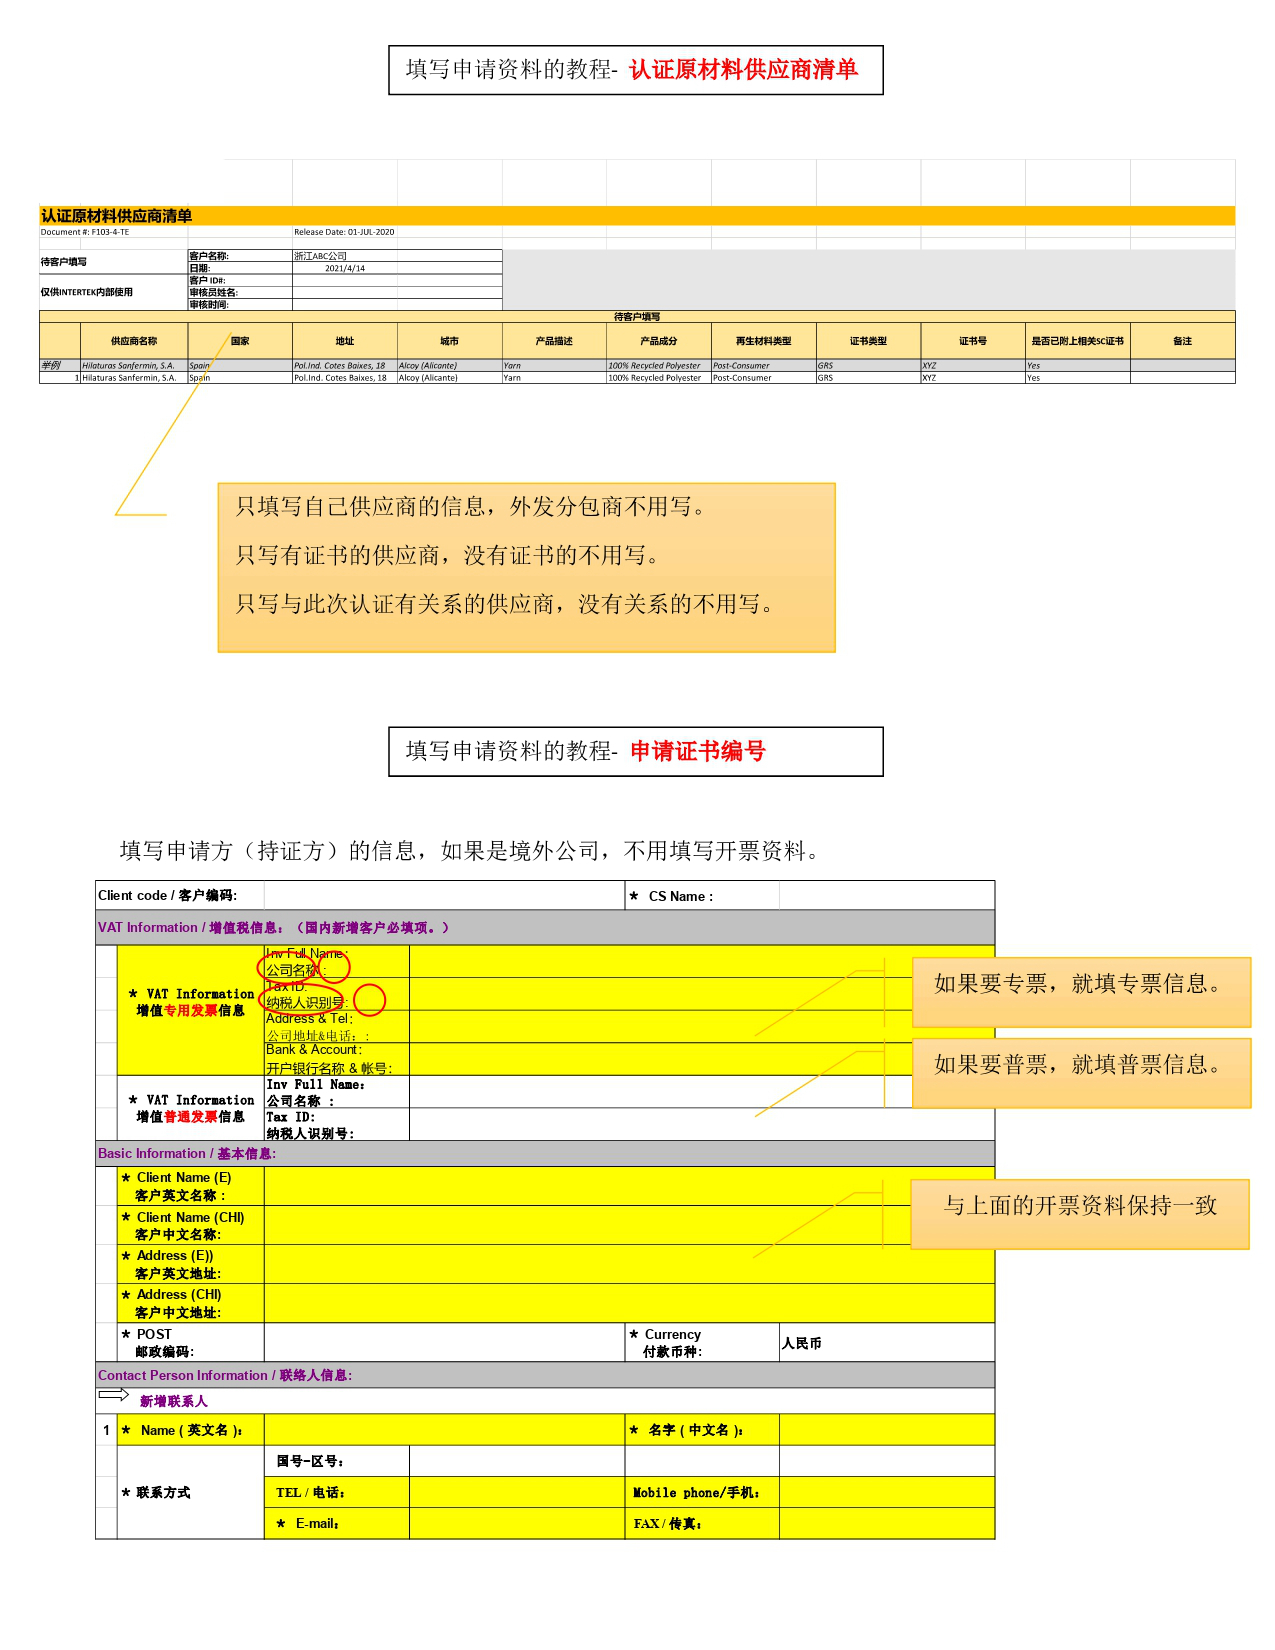
Task: Select the 2021/4/14 date cell
Action: tap(344, 268)
